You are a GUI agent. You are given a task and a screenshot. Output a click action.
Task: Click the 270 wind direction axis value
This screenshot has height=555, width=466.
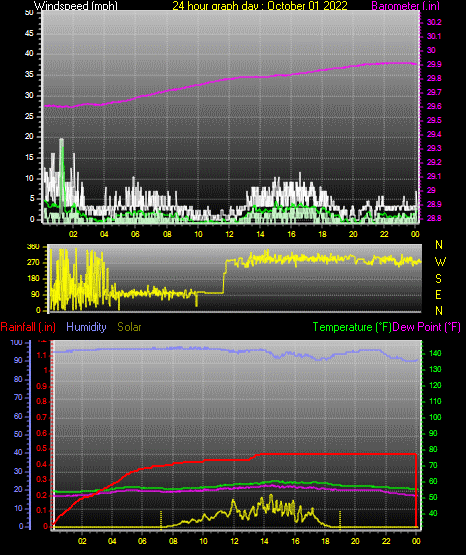[33, 263]
